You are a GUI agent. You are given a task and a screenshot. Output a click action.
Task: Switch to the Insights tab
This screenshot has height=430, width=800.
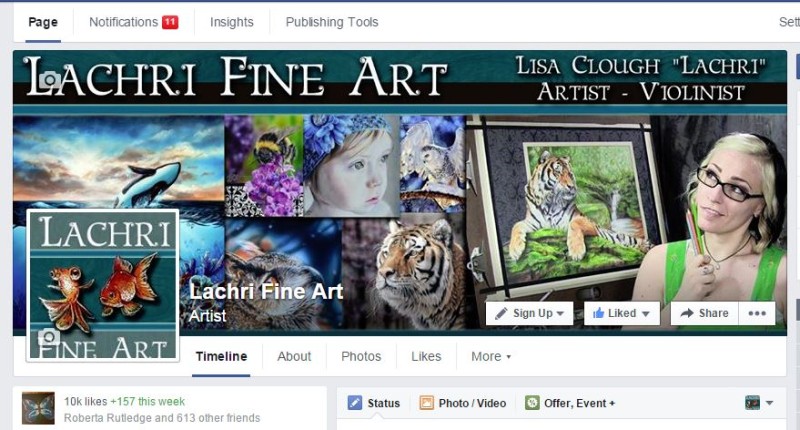(x=232, y=22)
